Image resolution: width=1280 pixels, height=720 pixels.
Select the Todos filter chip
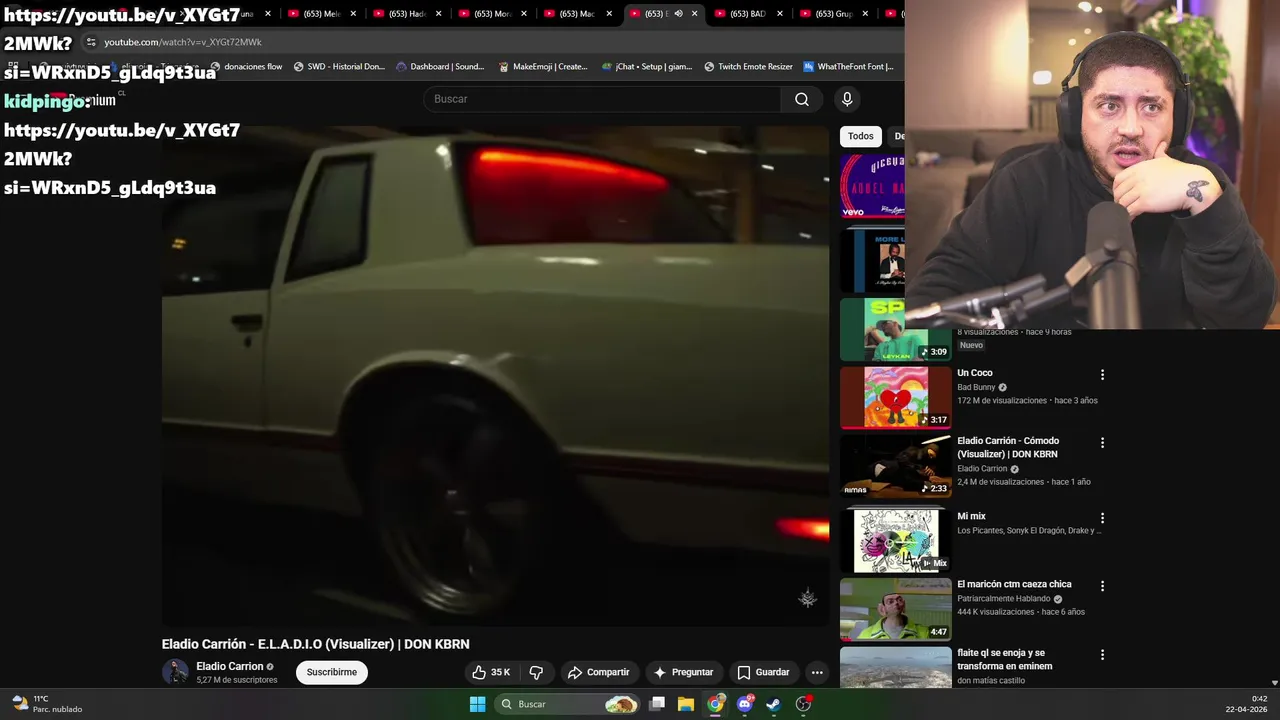click(860, 136)
